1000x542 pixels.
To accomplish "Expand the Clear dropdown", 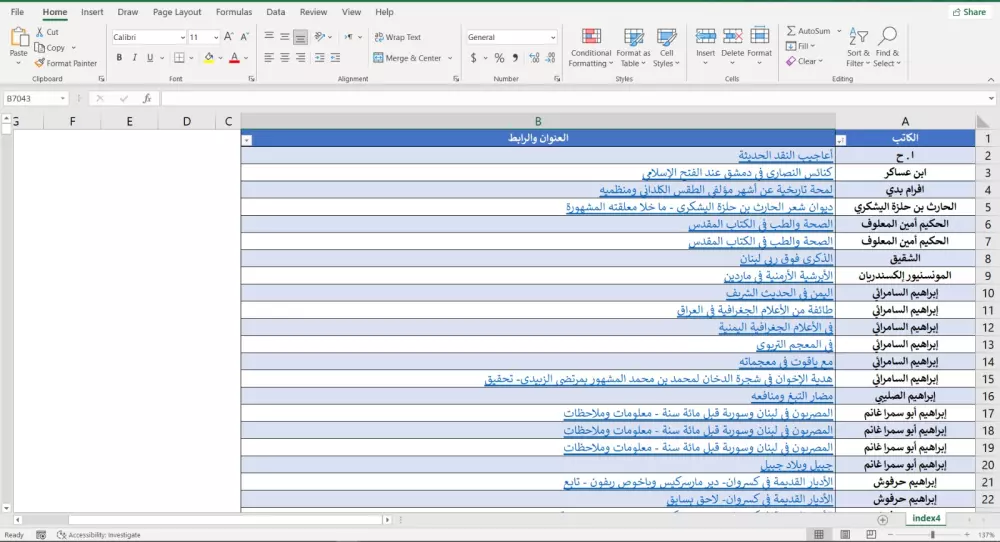I will [820, 61].
